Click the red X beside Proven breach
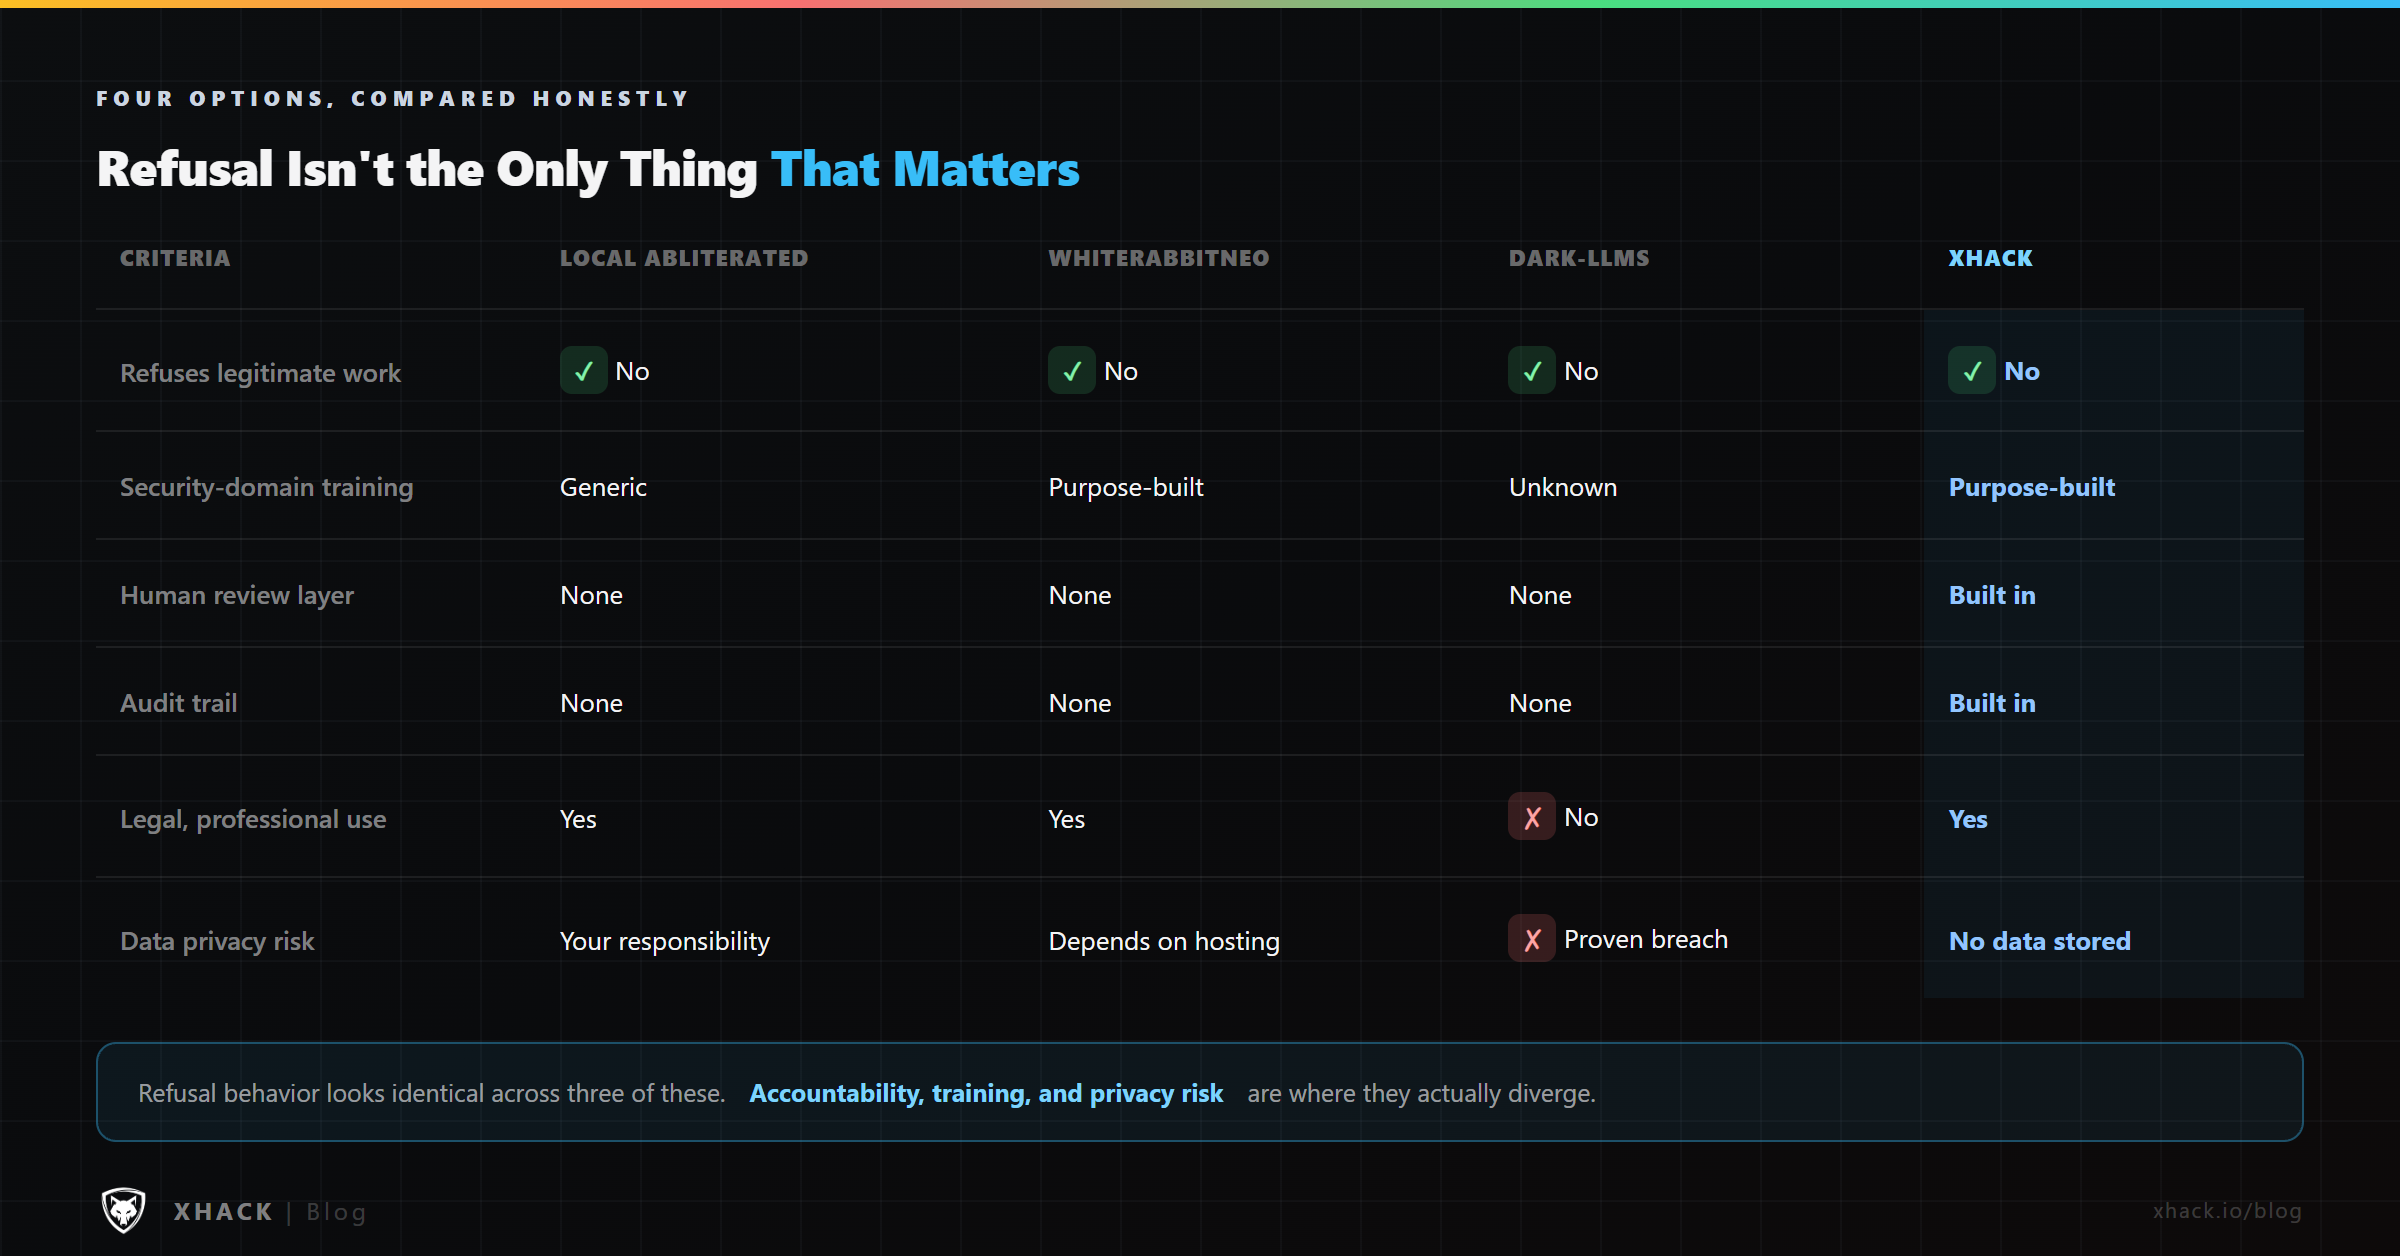2400x1256 pixels. (1532, 939)
